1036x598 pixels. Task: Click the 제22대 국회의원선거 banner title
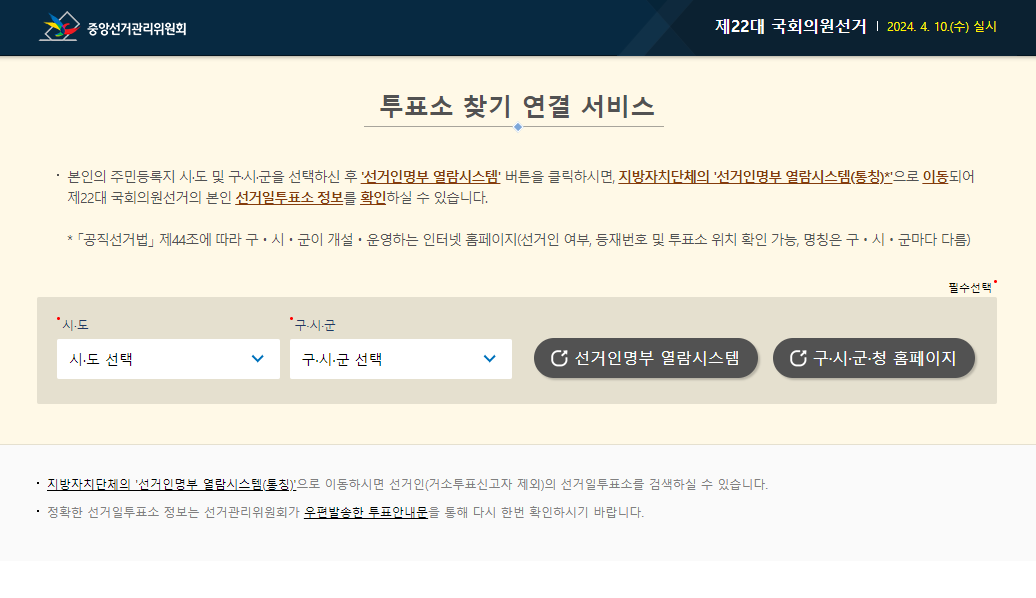pos(790,26)
